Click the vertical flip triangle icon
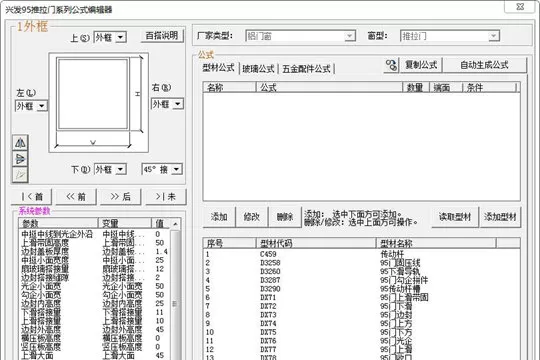 click(x=20, y=159)
